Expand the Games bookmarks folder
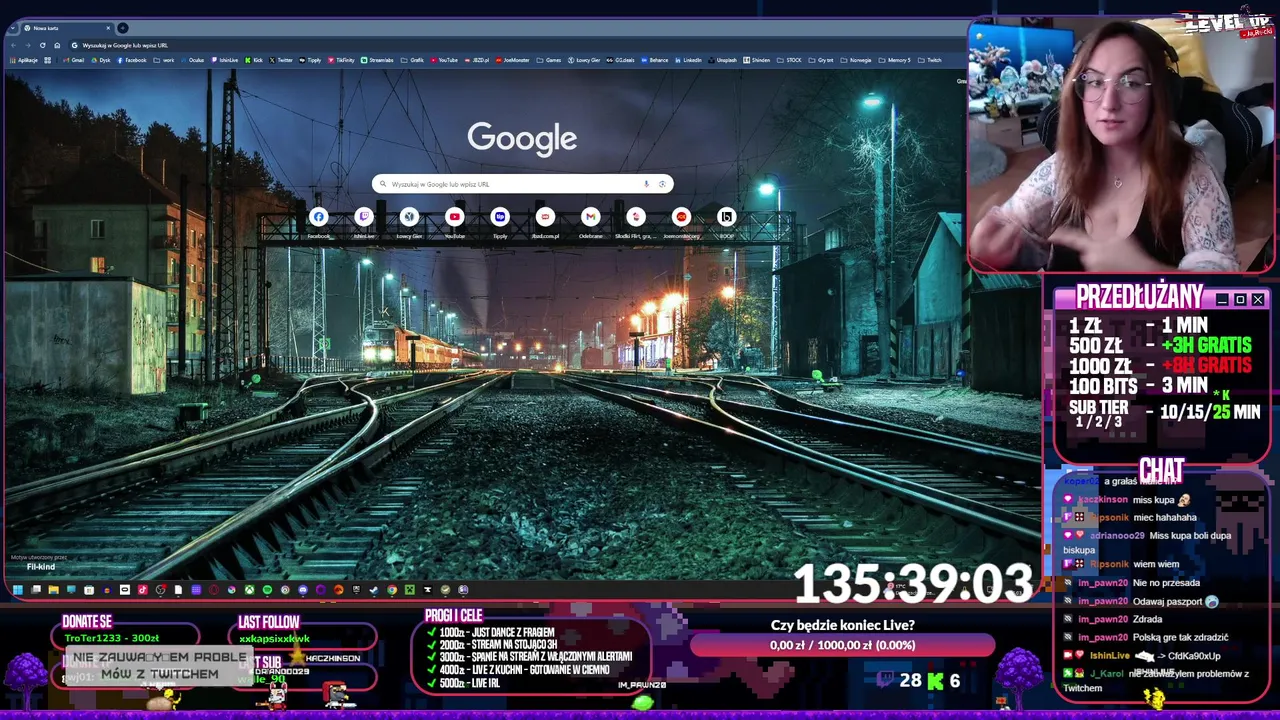Viewport: 1280px width, 720px height. (x=549, y=60)
